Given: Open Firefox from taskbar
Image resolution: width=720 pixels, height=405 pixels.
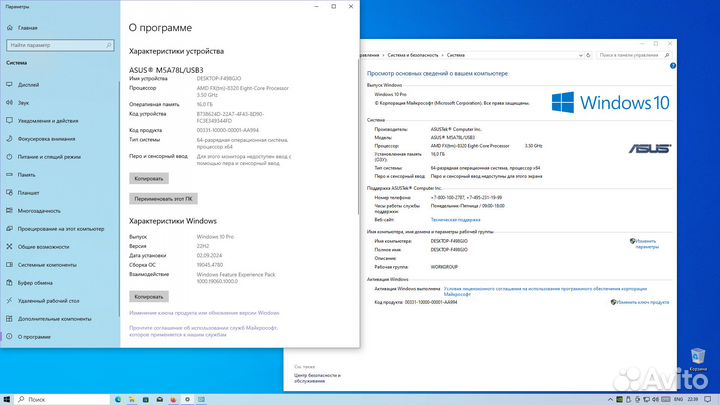Looking at the screenshot, I should point(173,399).
